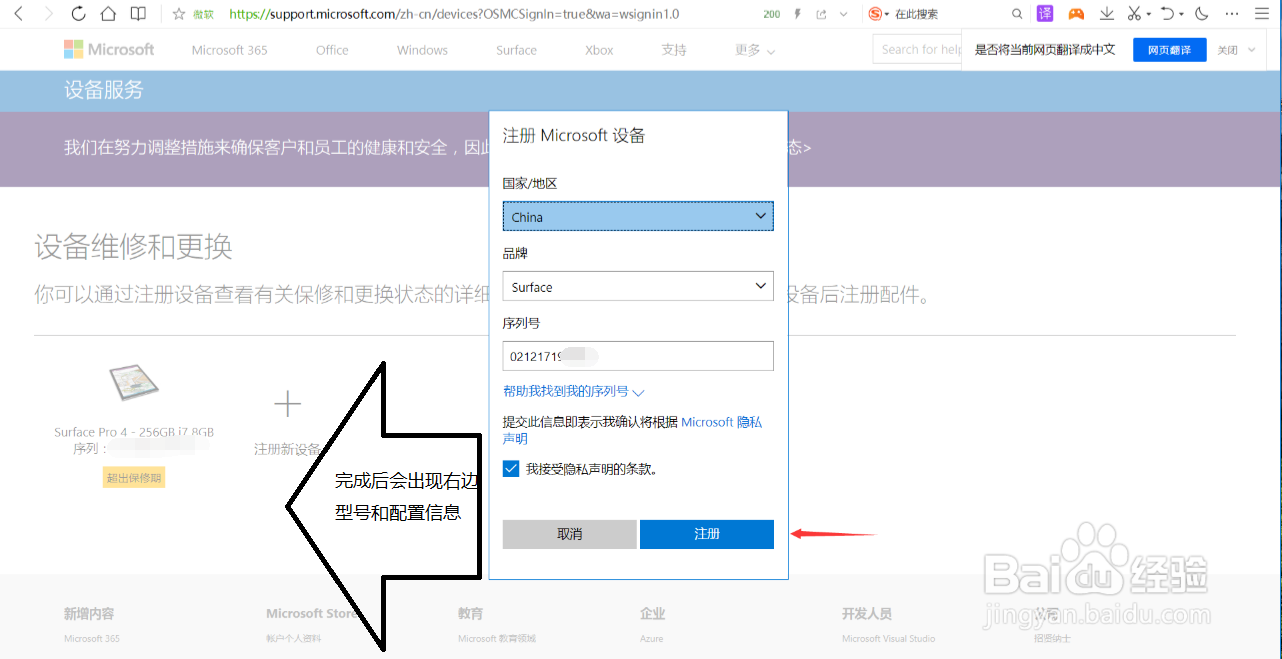Viewport: 1282px width, 659px height.
Task: Focus the Search for help field
Action: pos(917,49)
